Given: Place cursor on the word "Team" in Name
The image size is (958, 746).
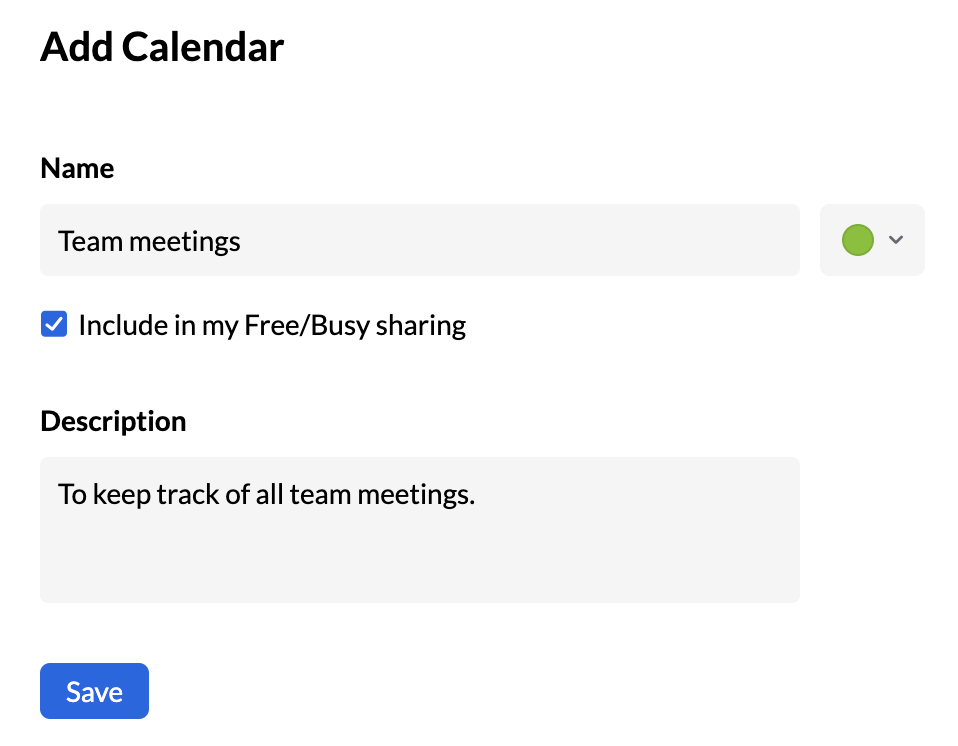Looking at the screenshot, I should pos(91,241).
